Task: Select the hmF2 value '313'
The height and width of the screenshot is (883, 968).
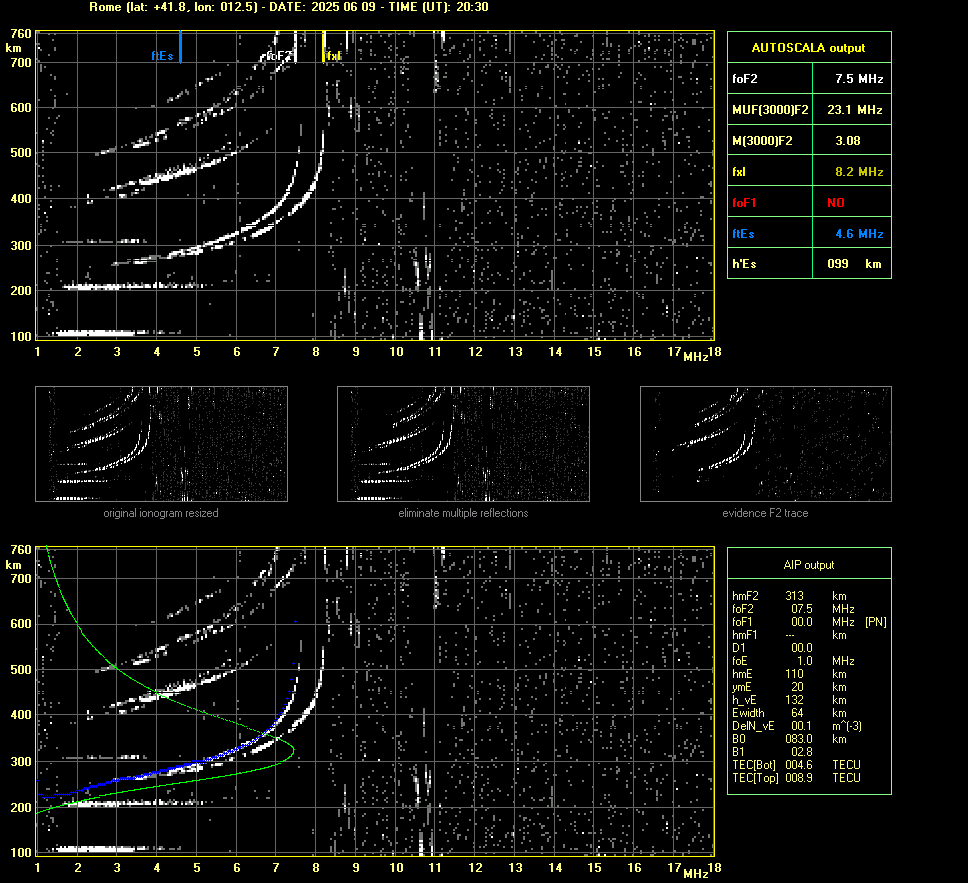Action: pos(795,596)
